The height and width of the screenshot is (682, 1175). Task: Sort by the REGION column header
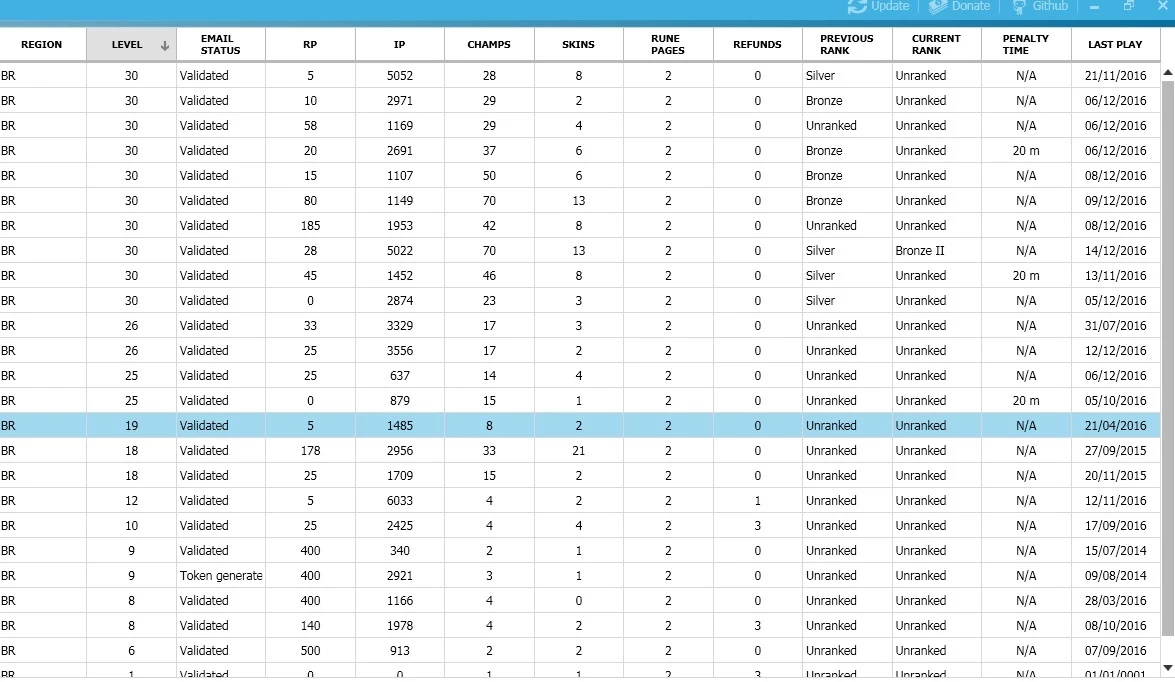(42, 45)
